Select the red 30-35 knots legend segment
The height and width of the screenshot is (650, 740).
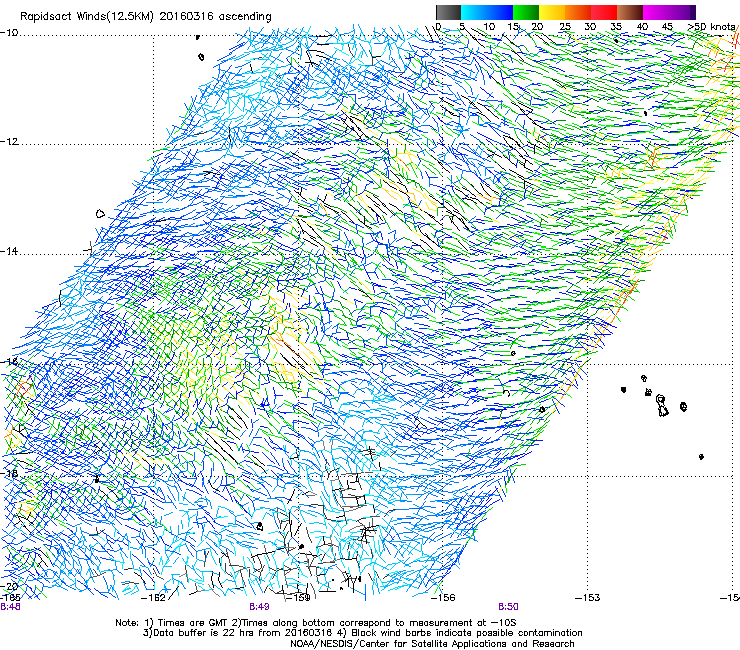[x=604, y=12]
